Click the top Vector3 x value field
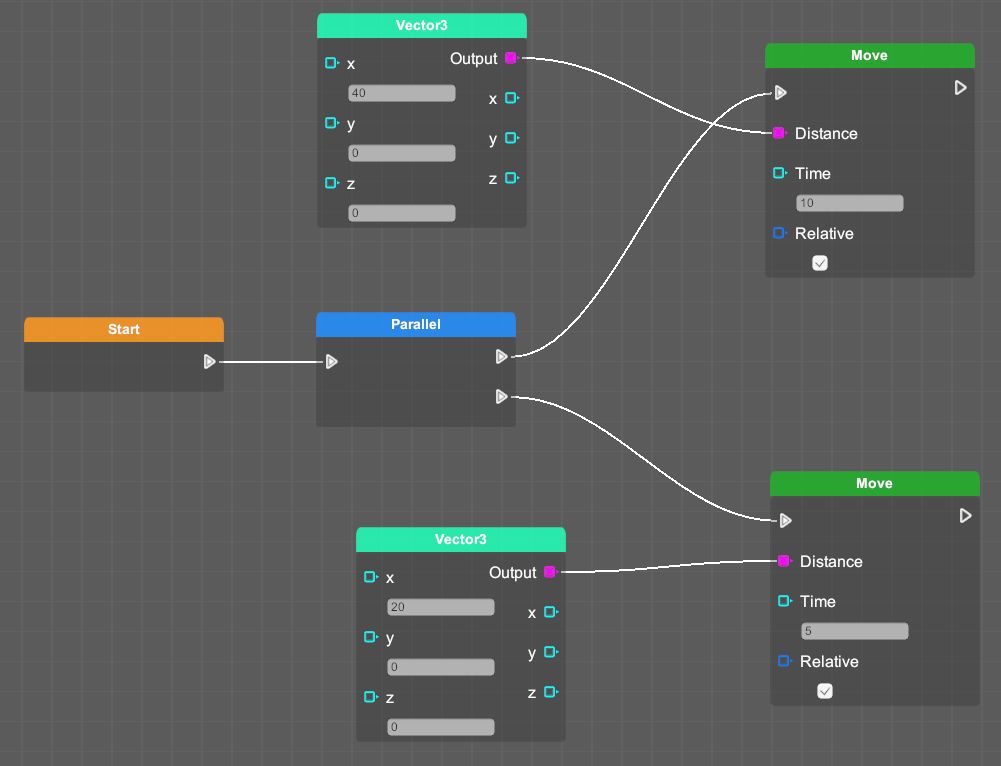 (x=402, y=93)
